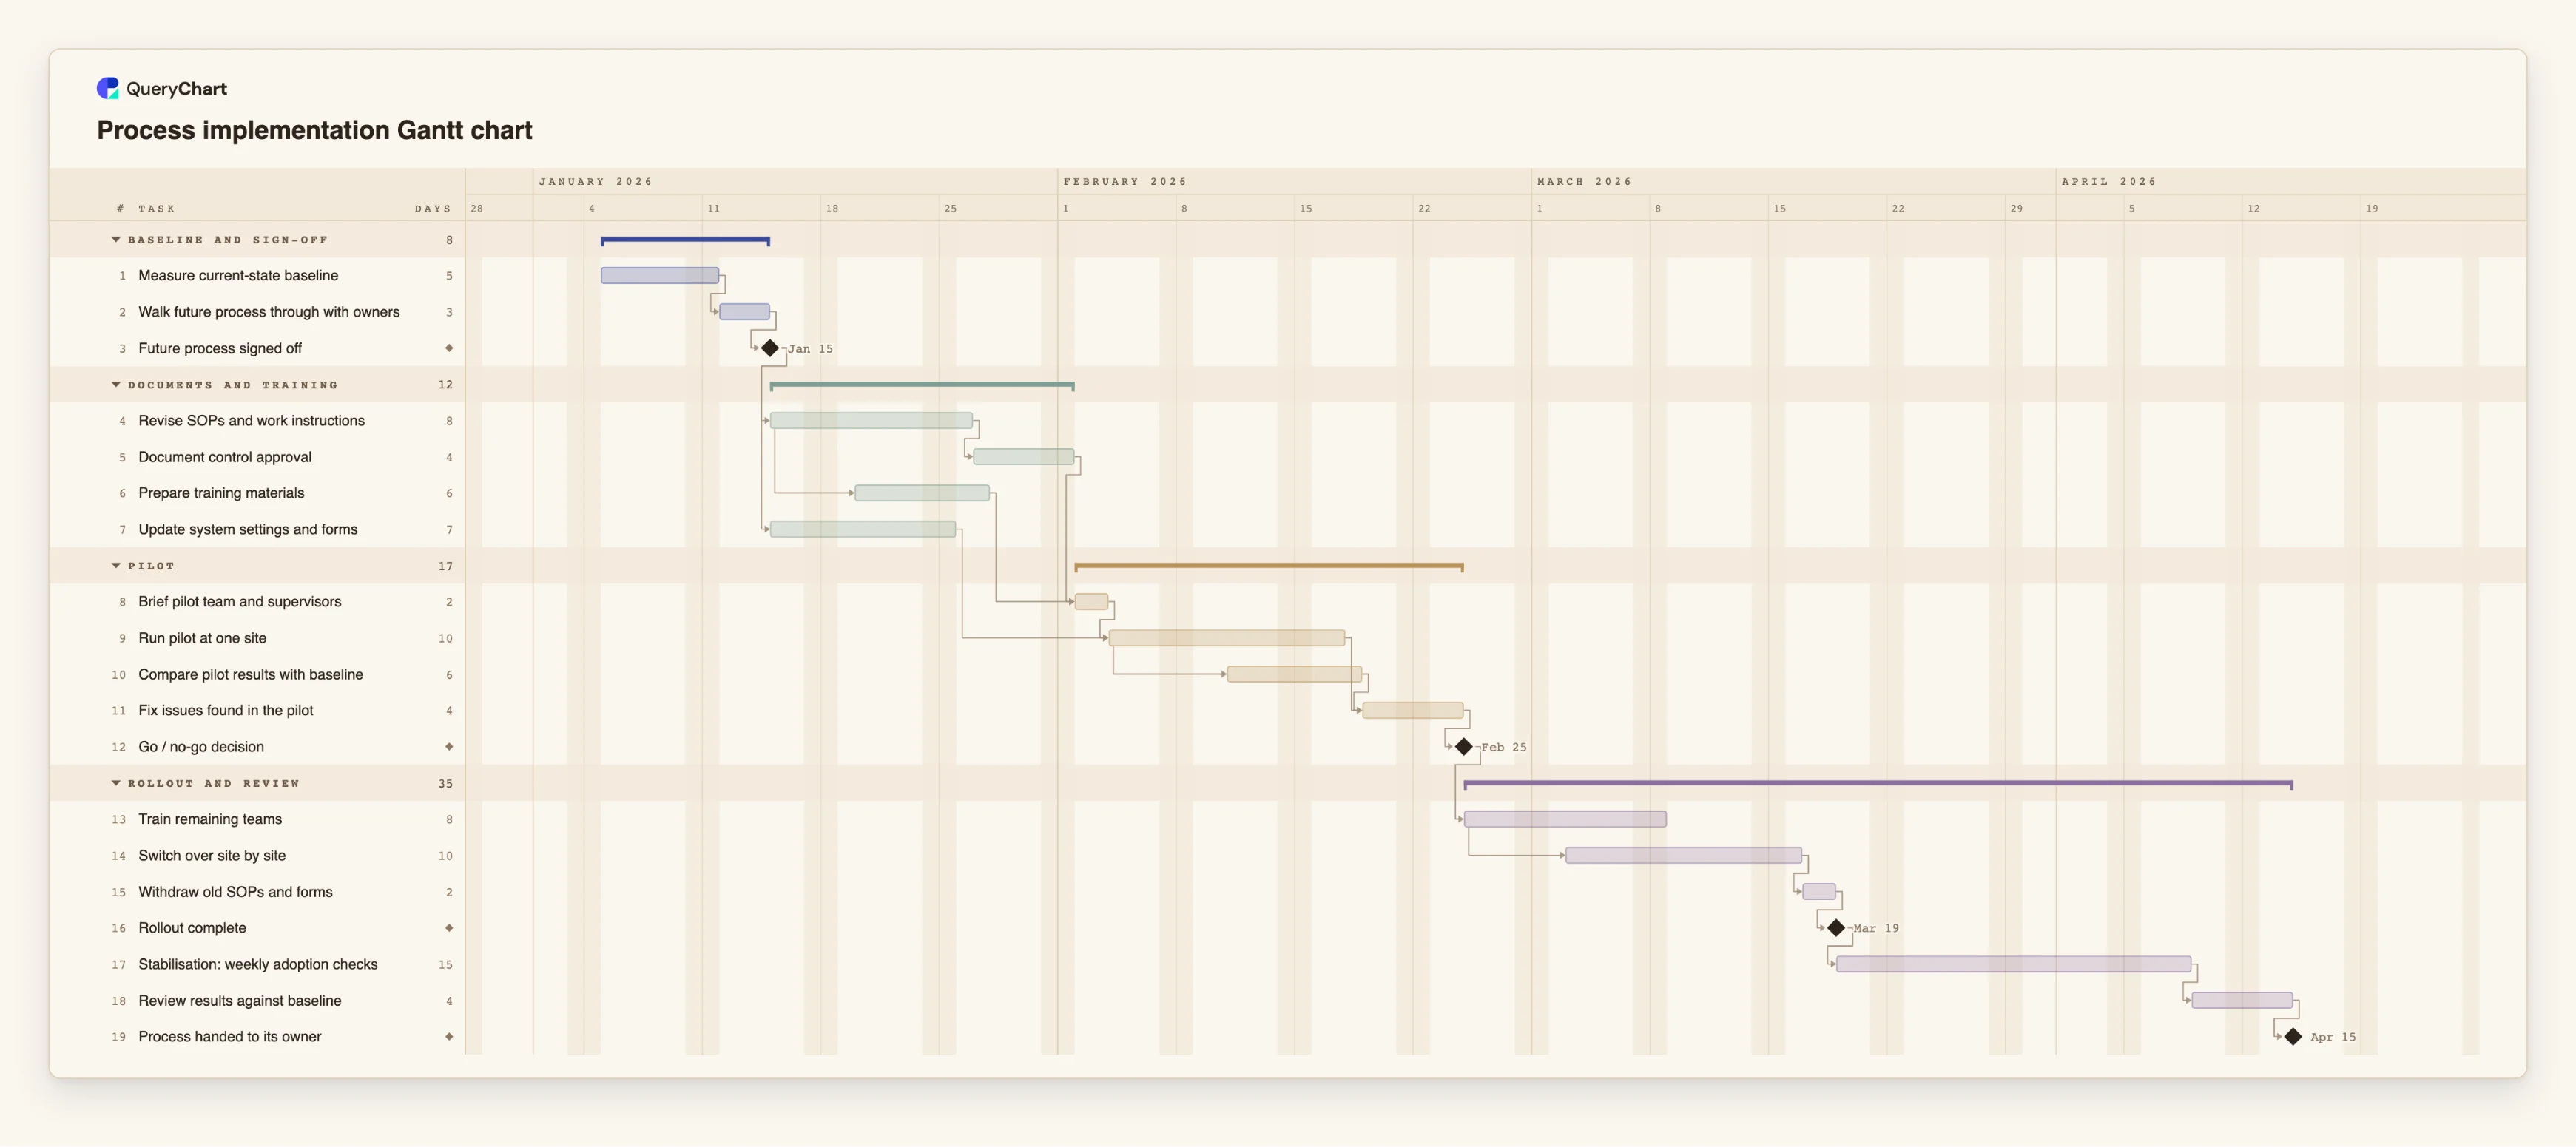This screenshot has width=2576, height=1147.
Task: Select the Apr 15 handover milestone diamond
Action: point(2293,1037)
